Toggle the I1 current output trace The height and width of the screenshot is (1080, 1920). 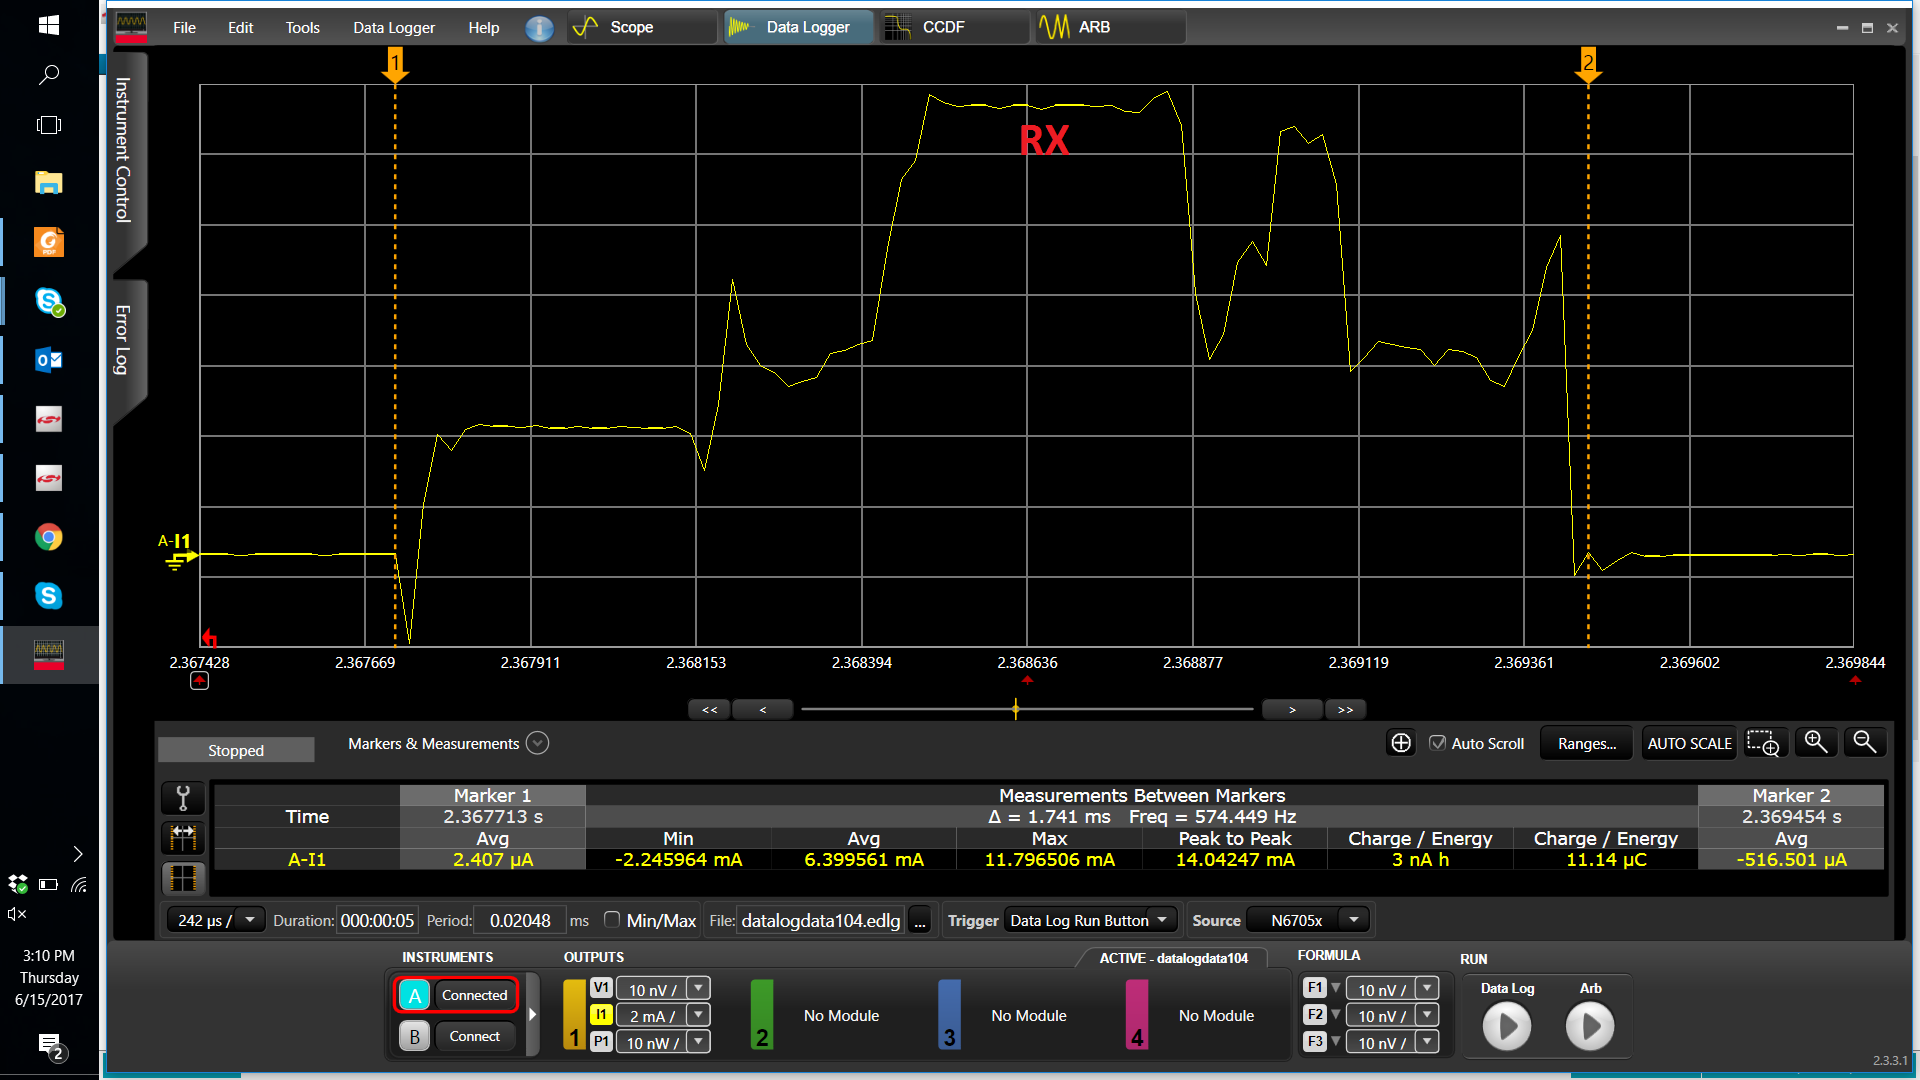click(601, 1015)
